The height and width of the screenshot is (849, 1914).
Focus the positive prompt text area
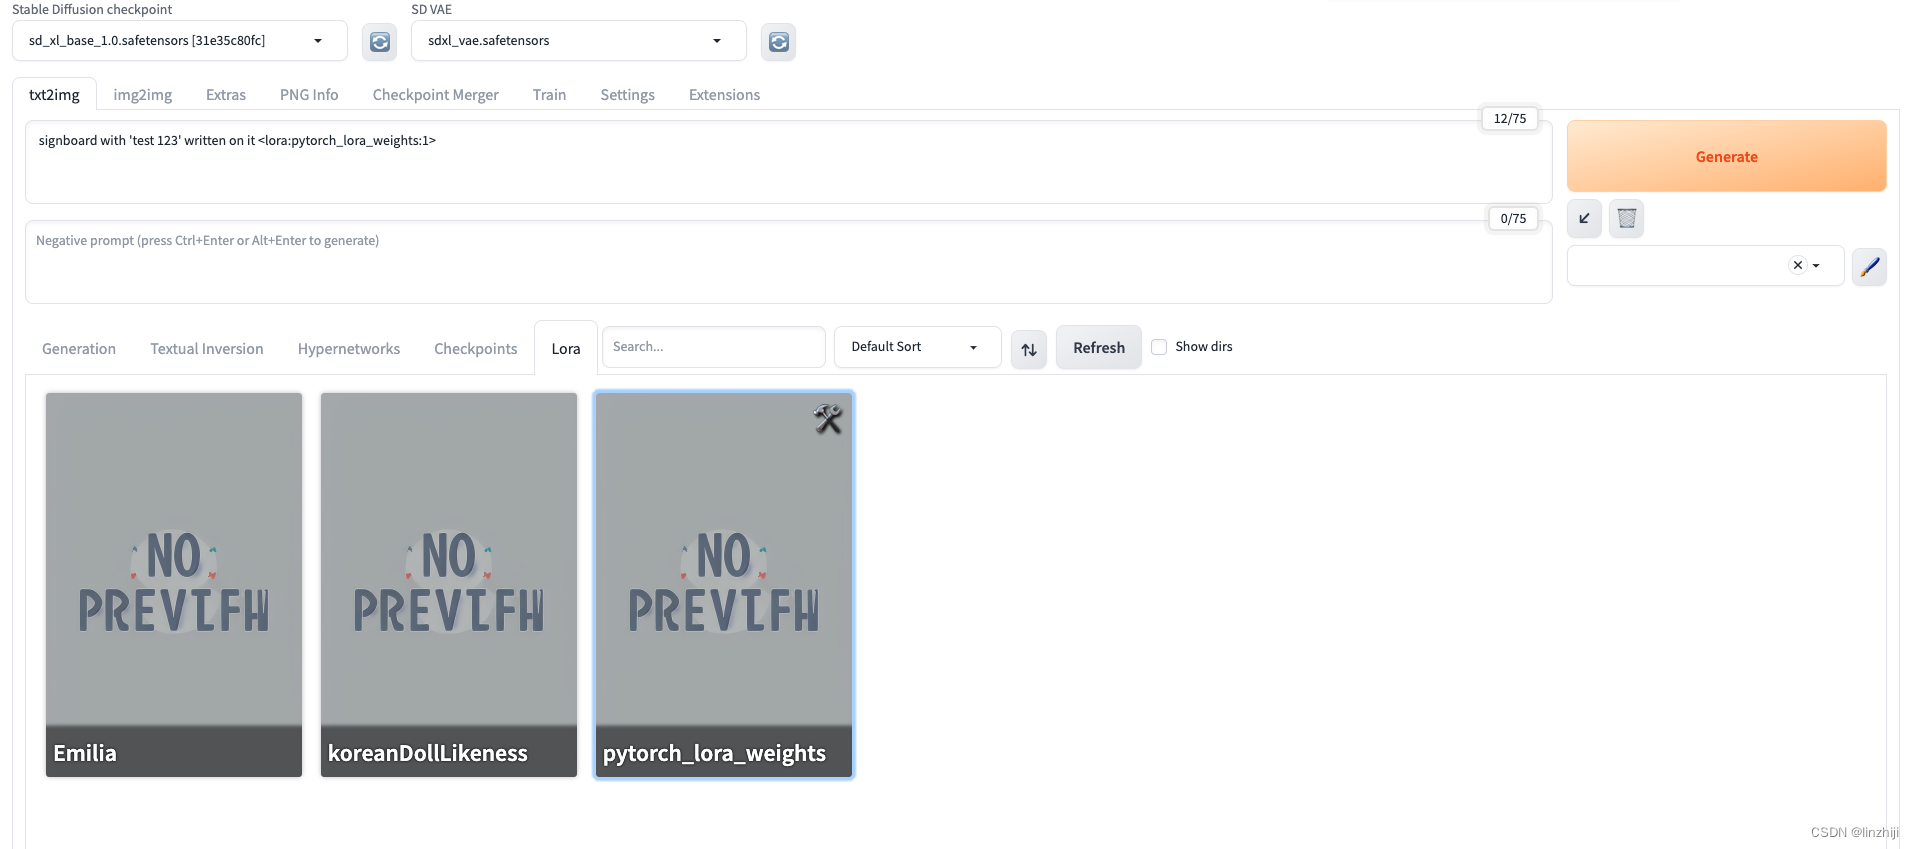pyautogui.click(x=789, y=162)
